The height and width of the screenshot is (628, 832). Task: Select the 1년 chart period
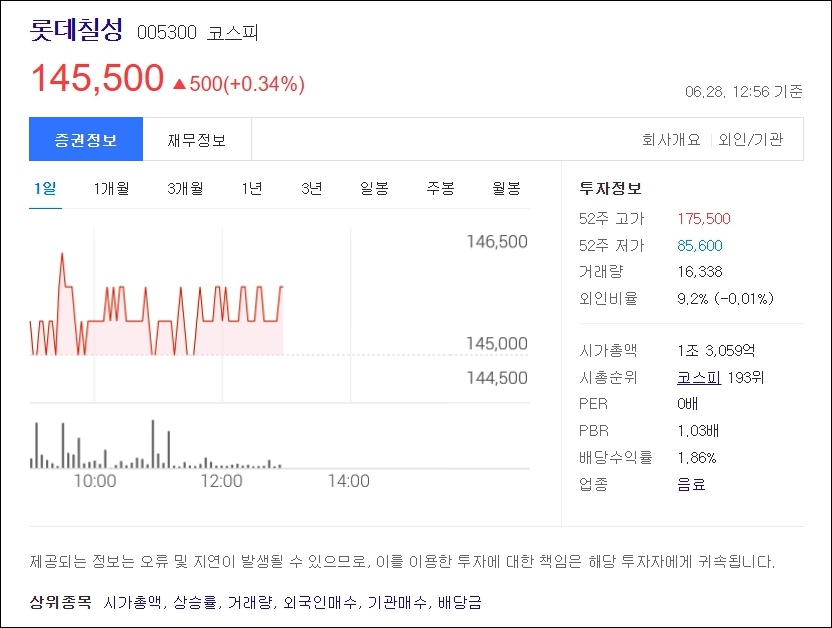[x=252, y=188]
